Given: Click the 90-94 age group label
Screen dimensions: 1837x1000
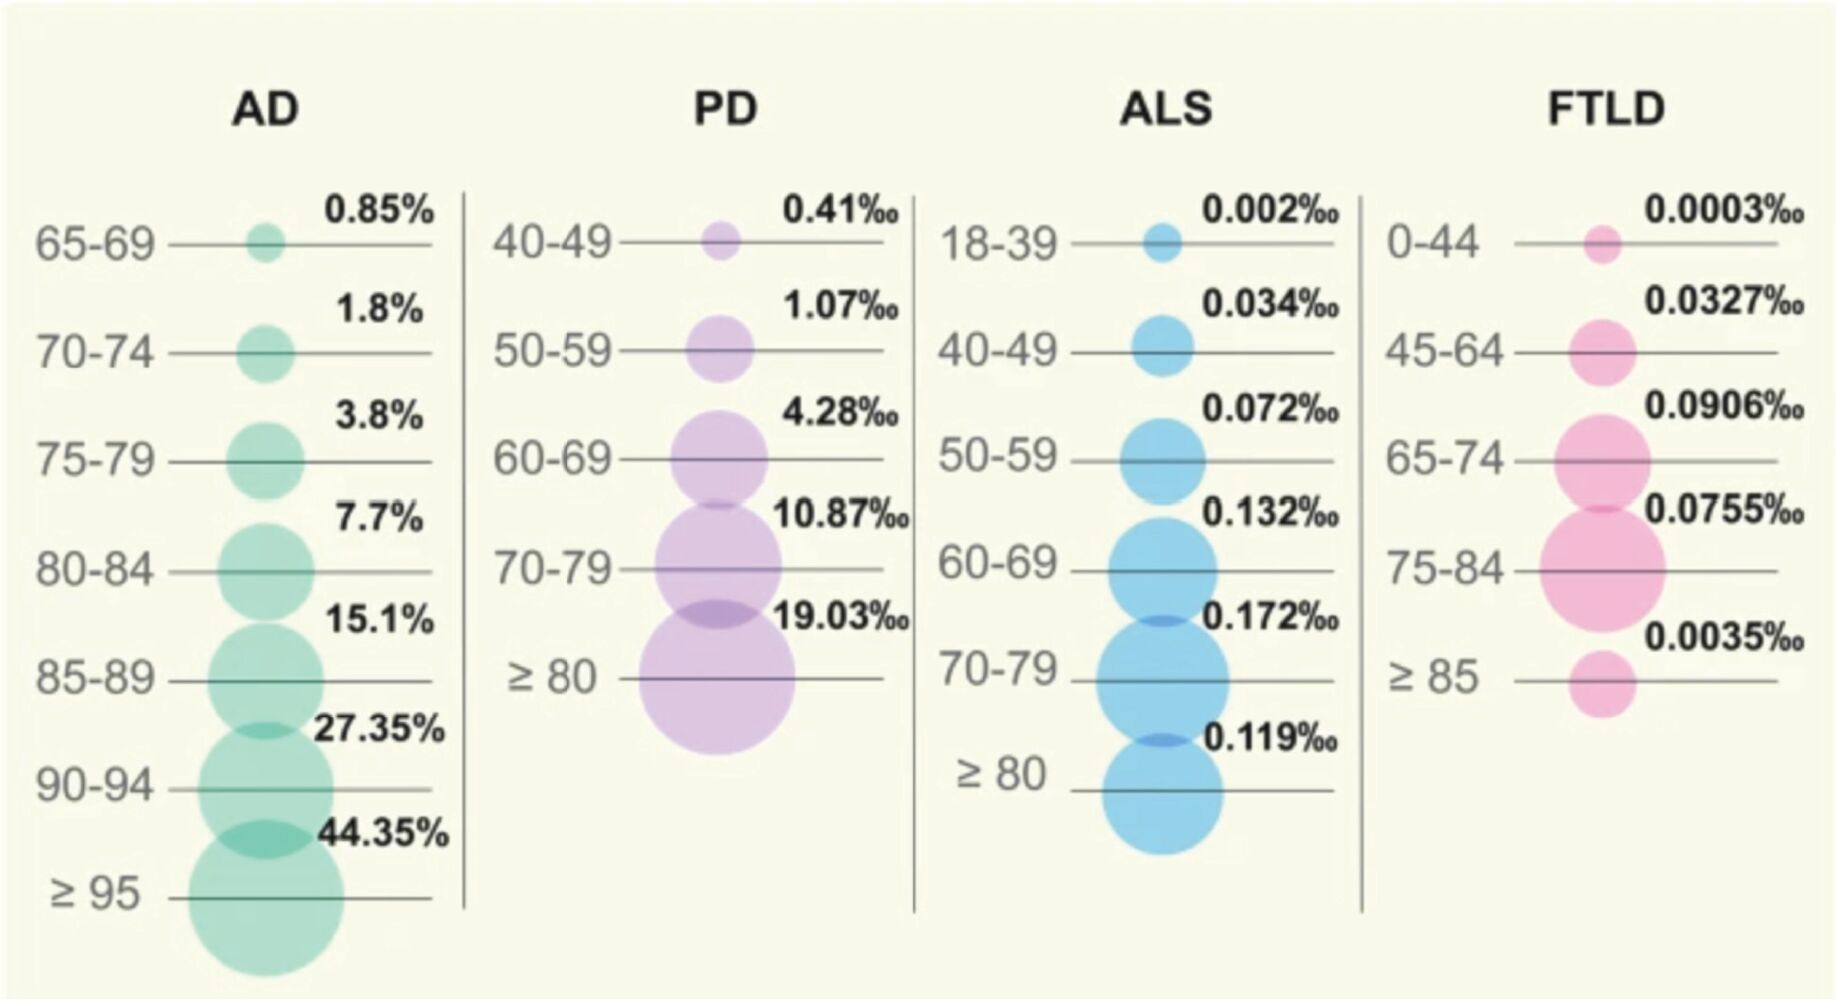Looking at the screenshot, I should (x=95, y=787).
